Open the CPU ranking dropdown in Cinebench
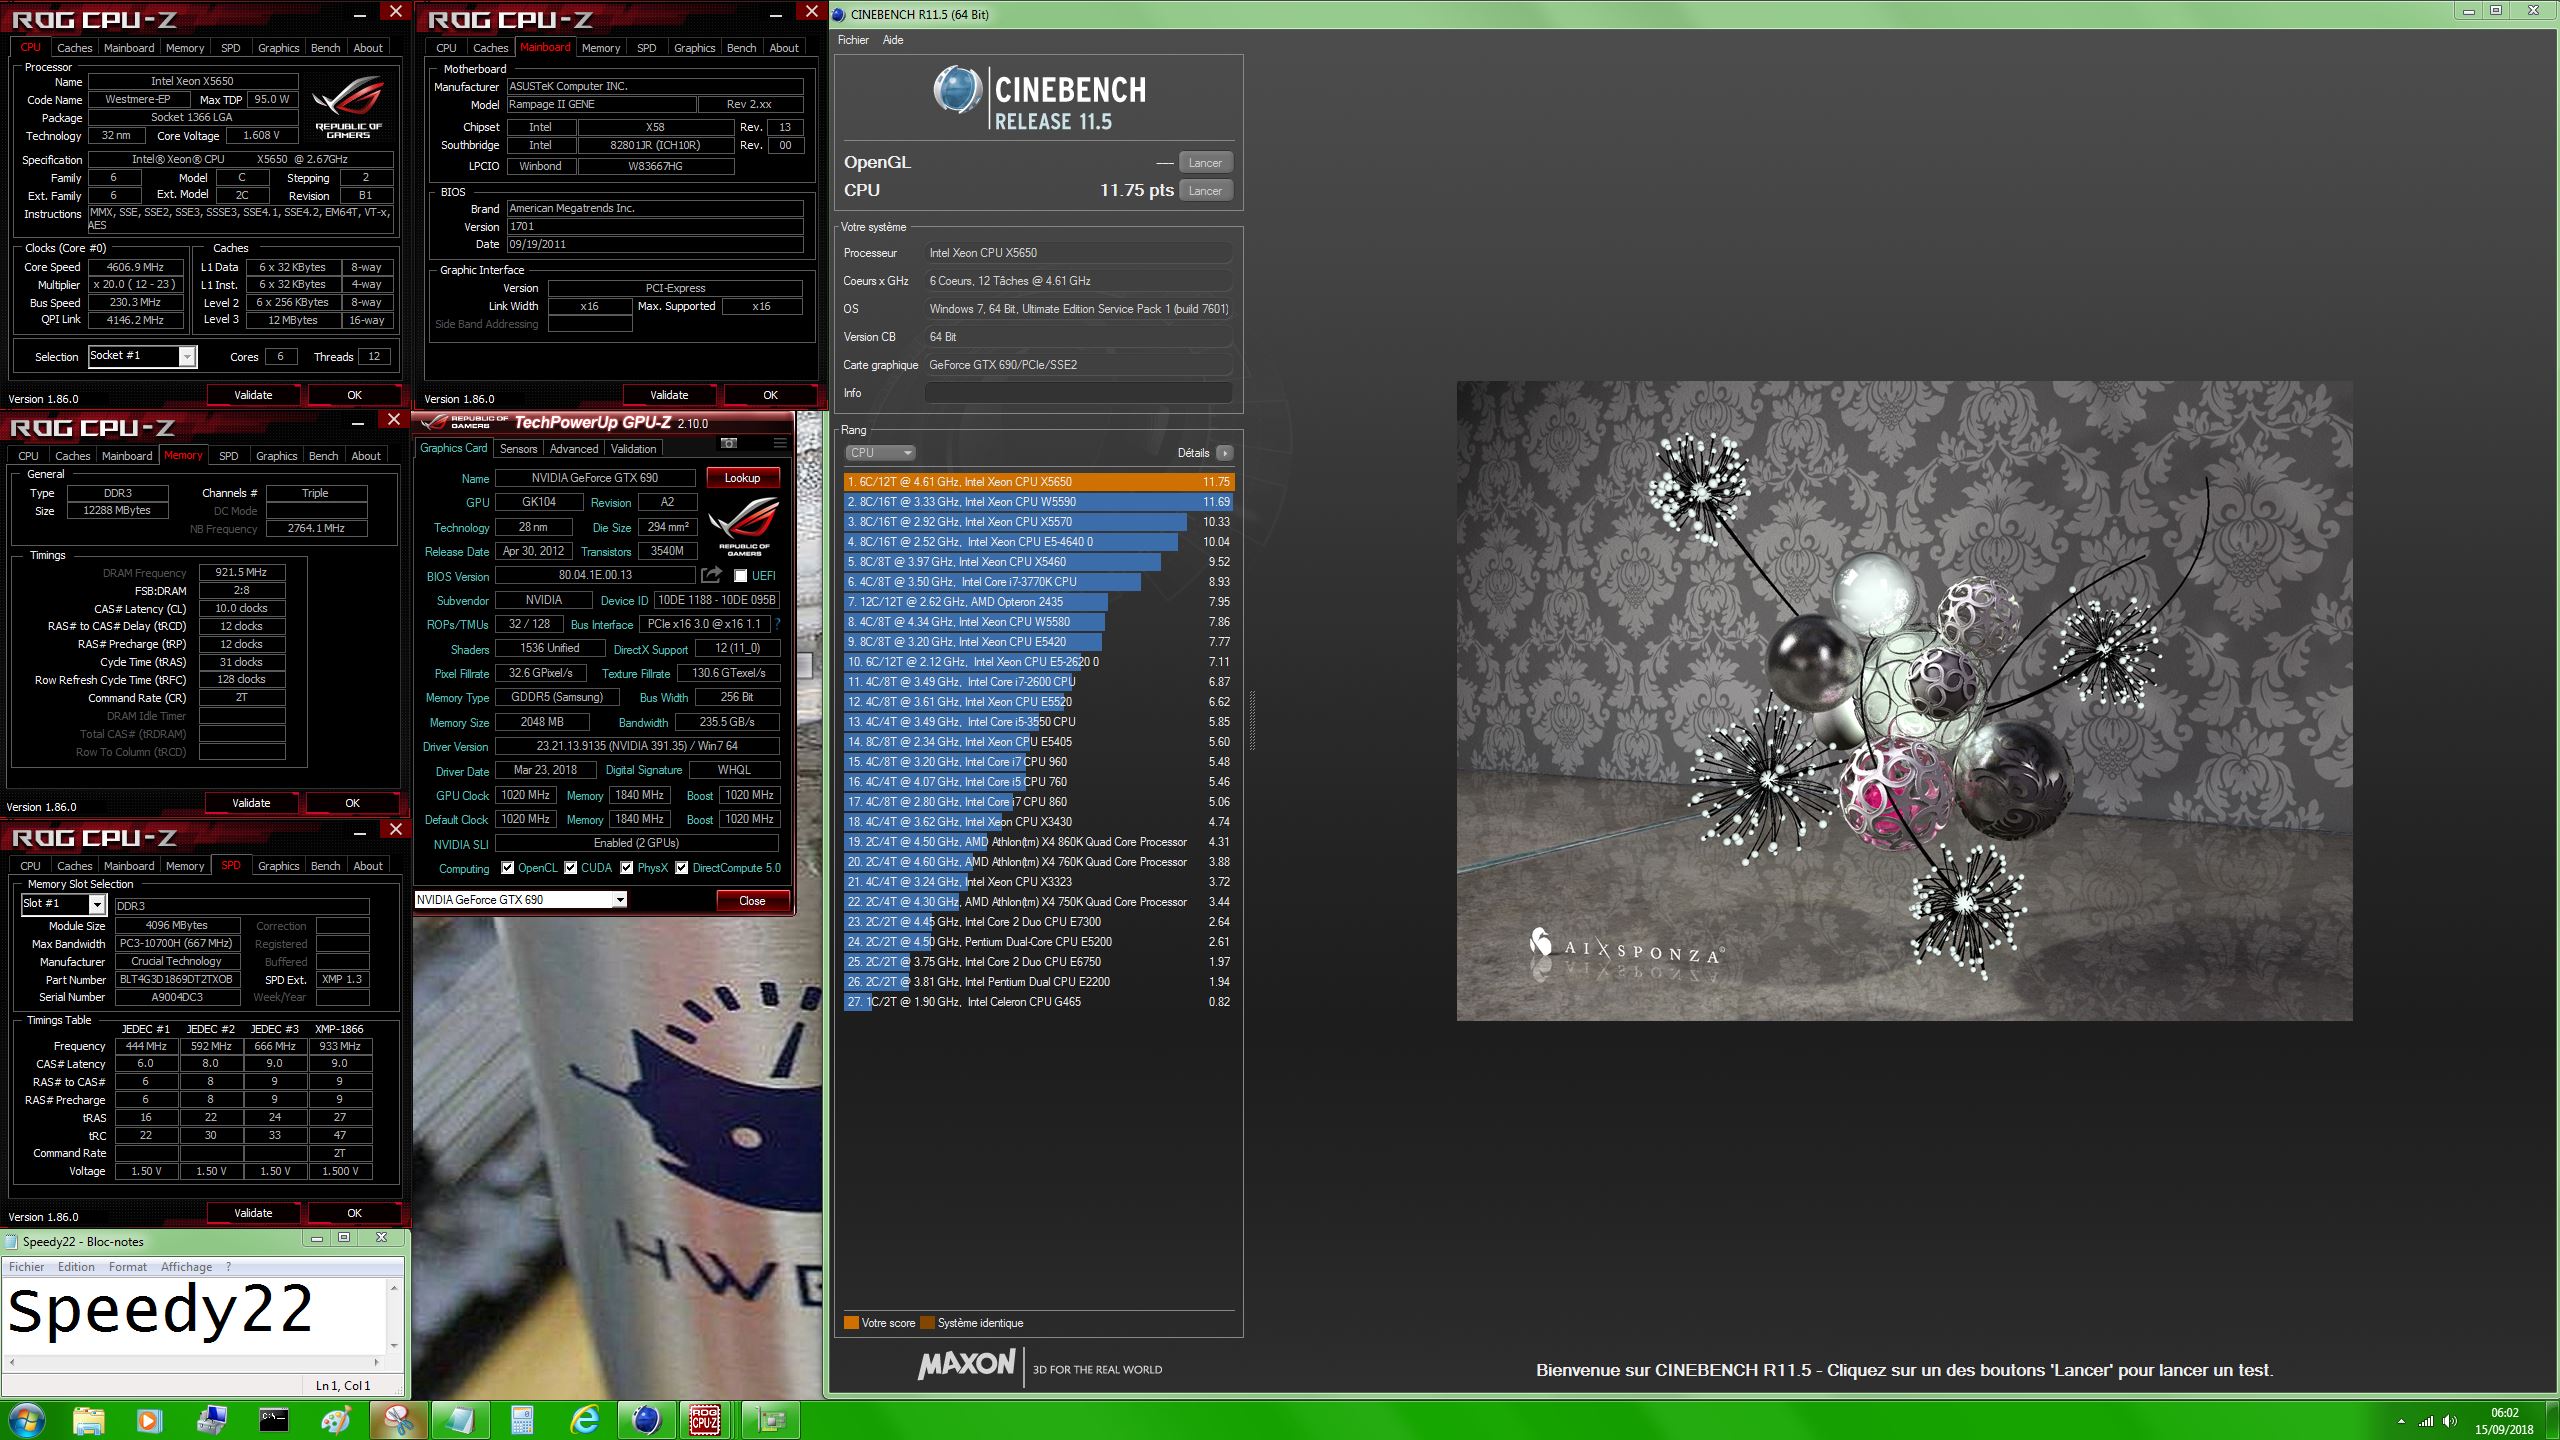The width and height of the screenshot is (2560, 1440). point(880,453)
